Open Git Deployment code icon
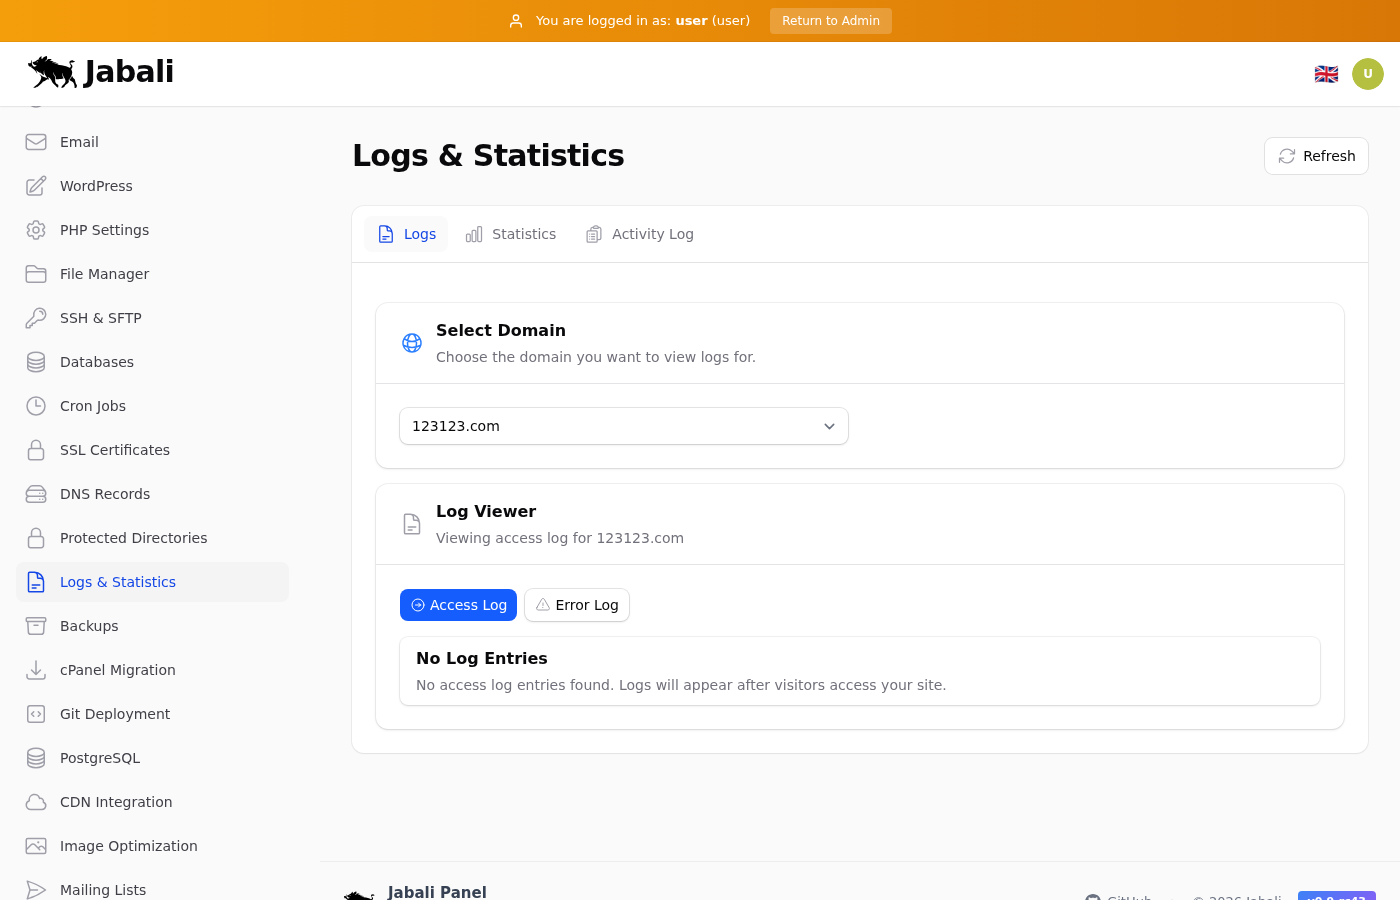1400x900 pixels. (x=36, y=714)
